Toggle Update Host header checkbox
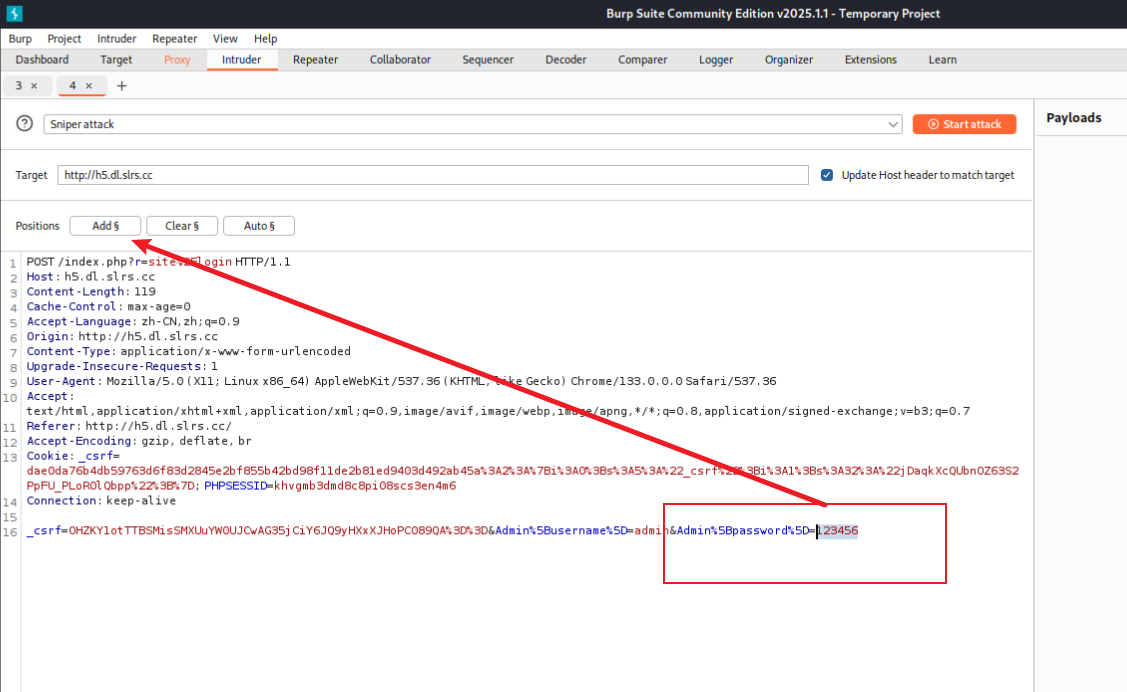Screen dimensions: 1127x692 [827, 175]
